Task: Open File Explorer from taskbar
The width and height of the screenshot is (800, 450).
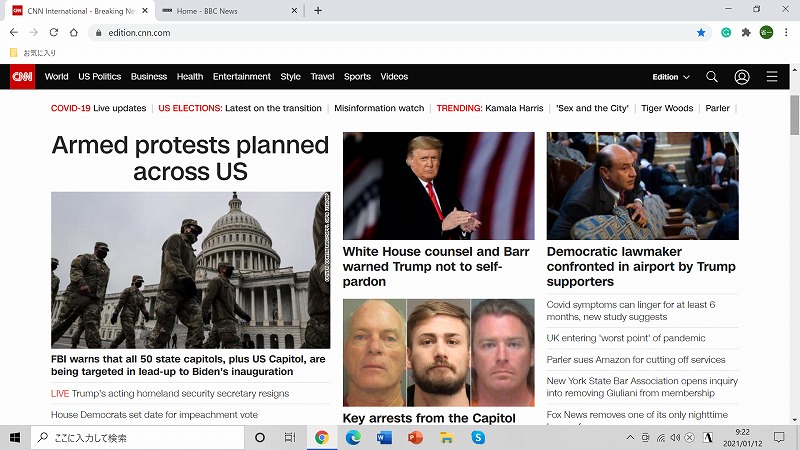Action: pyautogui.click(x=446, y=437)
